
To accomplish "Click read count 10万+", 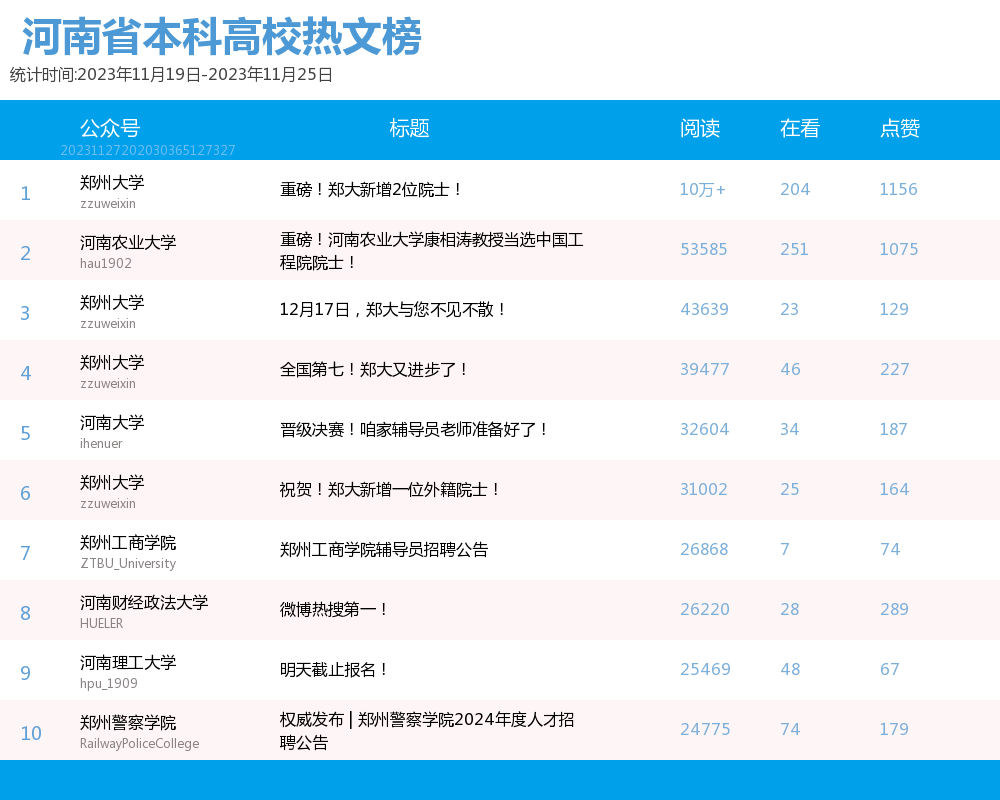I will (x=702, y=189).
